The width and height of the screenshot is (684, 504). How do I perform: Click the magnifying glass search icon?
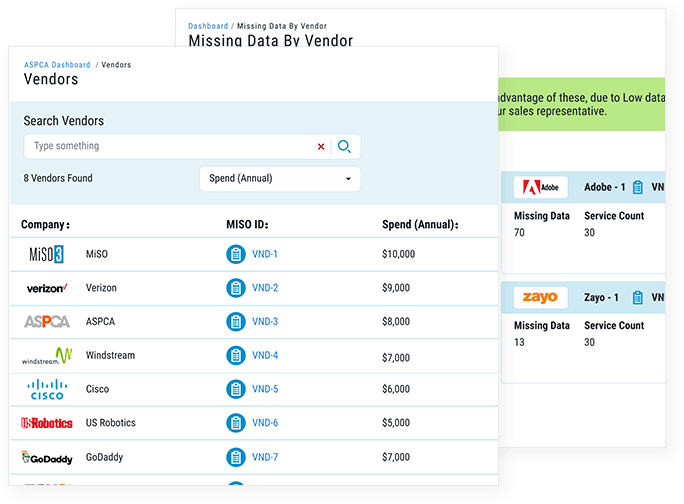pyautogui.click(x=344, y=146)
